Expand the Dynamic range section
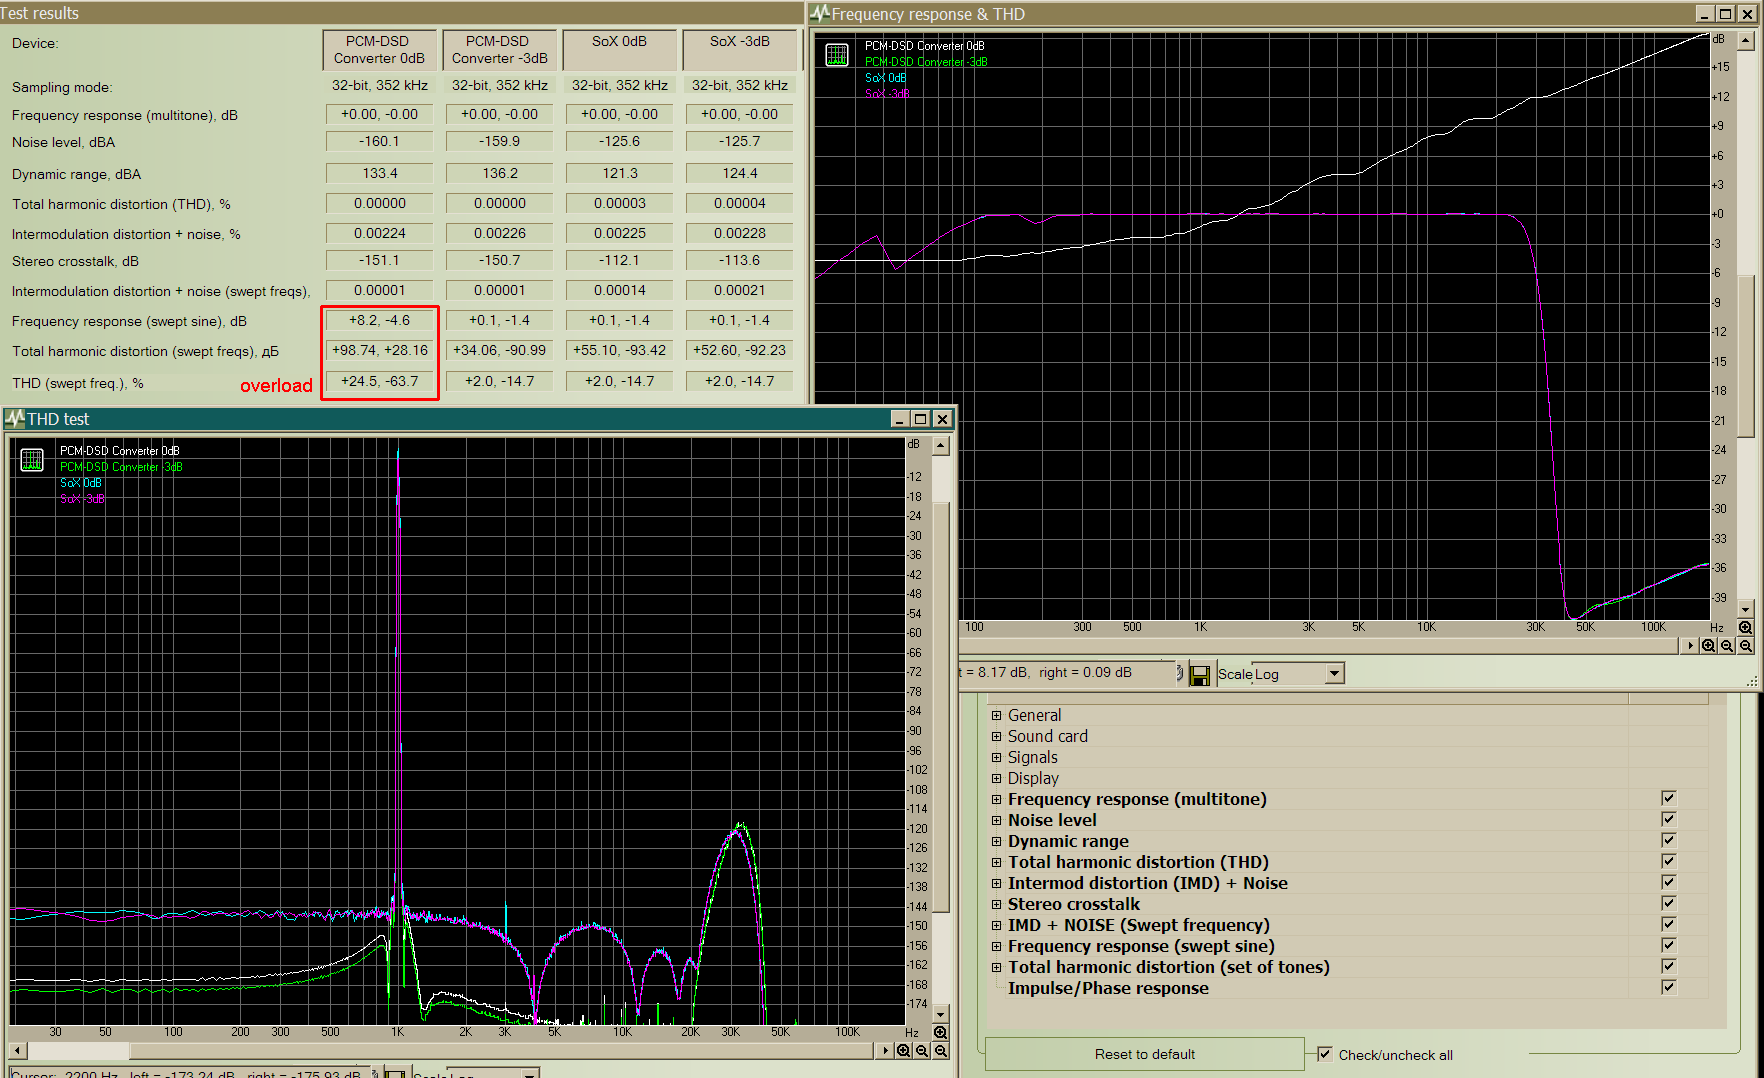Screen dimensions: 1764x1078 click(x=996, y=842)
